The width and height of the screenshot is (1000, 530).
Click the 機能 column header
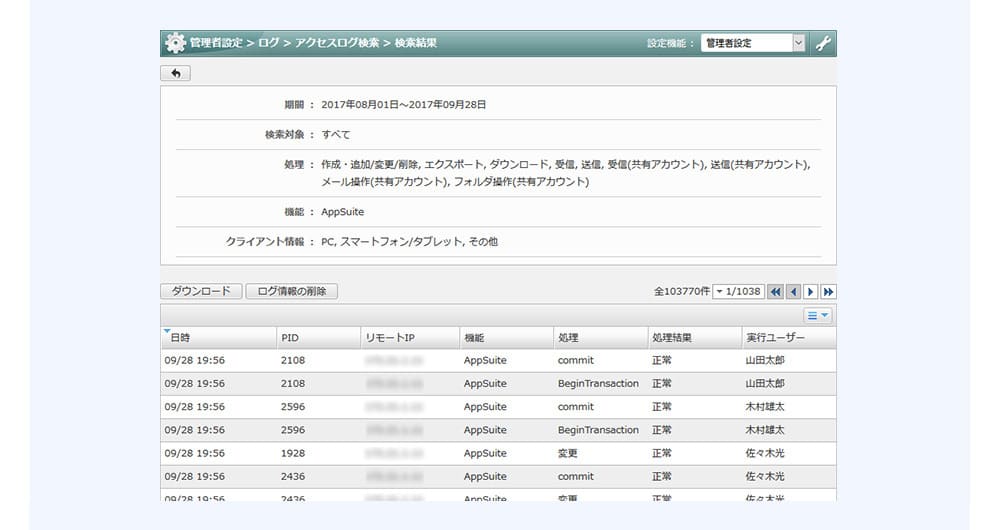pos(474,338)
